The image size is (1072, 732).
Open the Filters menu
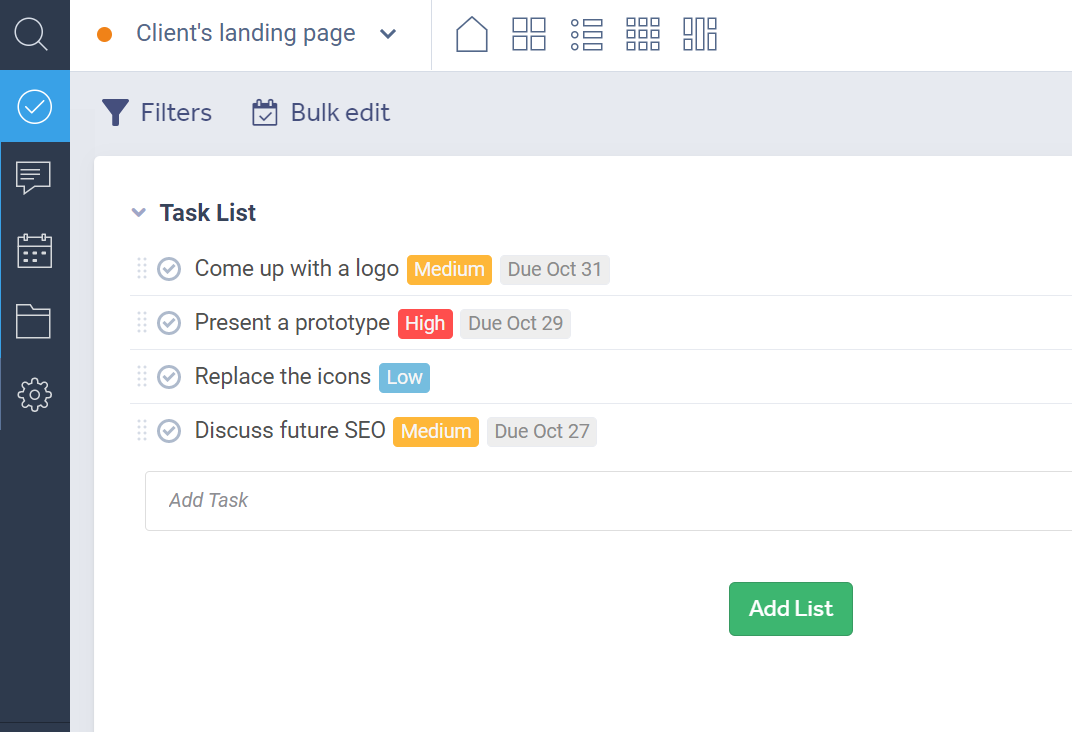pyautogui.click(x=157, y=112)
